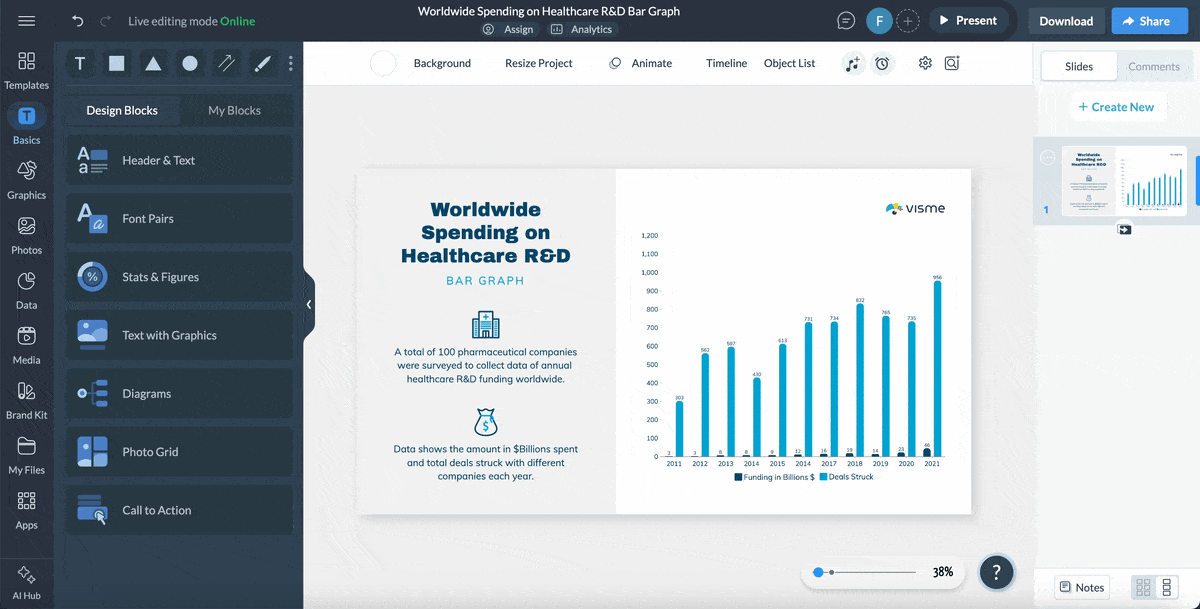The width and height of the screenshot is (1200, 609).
Task: Click the add music icon
Action: [x=853, y=63]
